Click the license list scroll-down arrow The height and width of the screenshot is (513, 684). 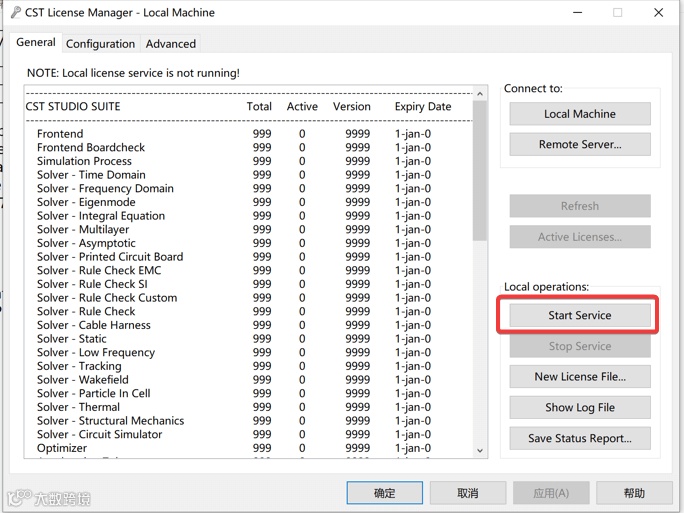[x=480, y=451]
